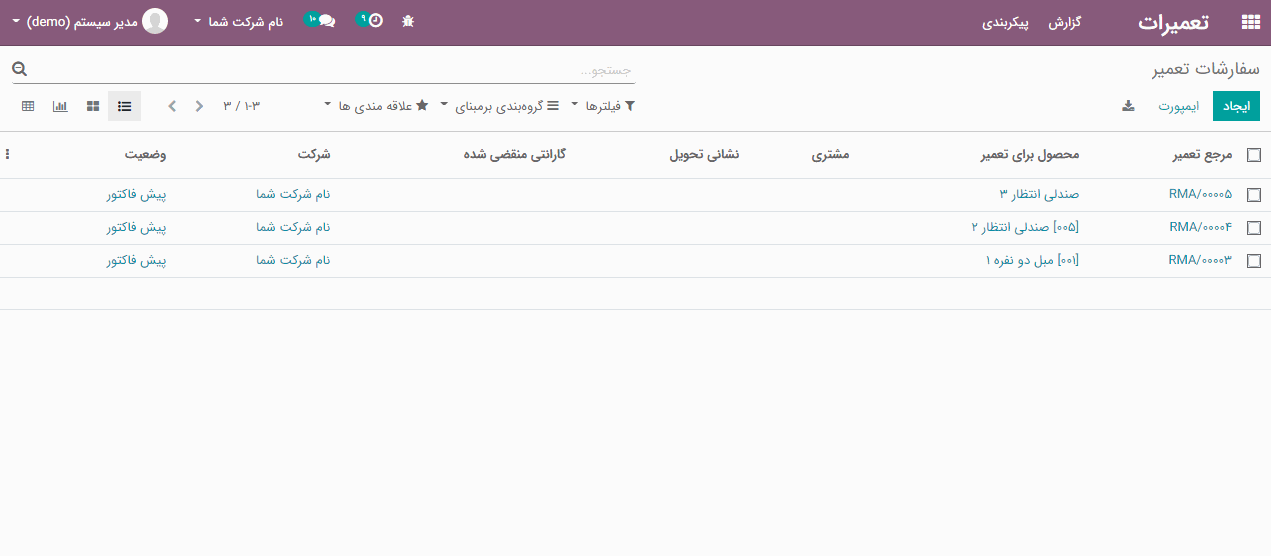The width and height of the screenshot is (1271, 556).
Task: Switch to kanban view icon
Action: coord(93,106)
